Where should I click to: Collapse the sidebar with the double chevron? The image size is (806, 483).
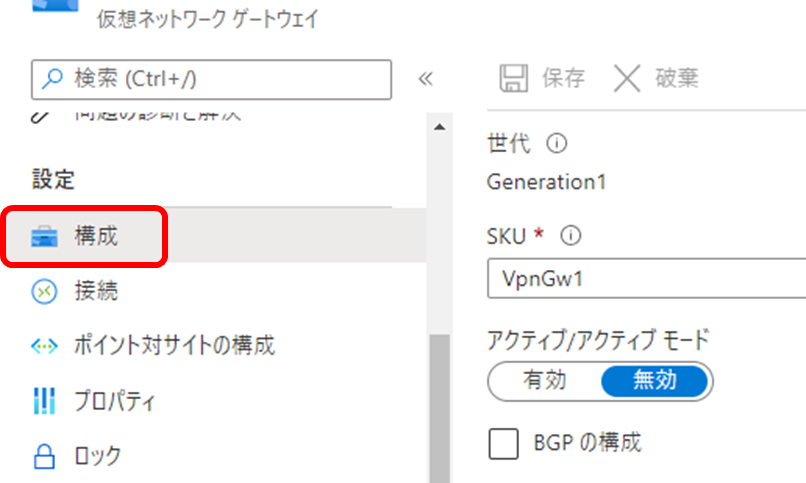click(426, 79)
